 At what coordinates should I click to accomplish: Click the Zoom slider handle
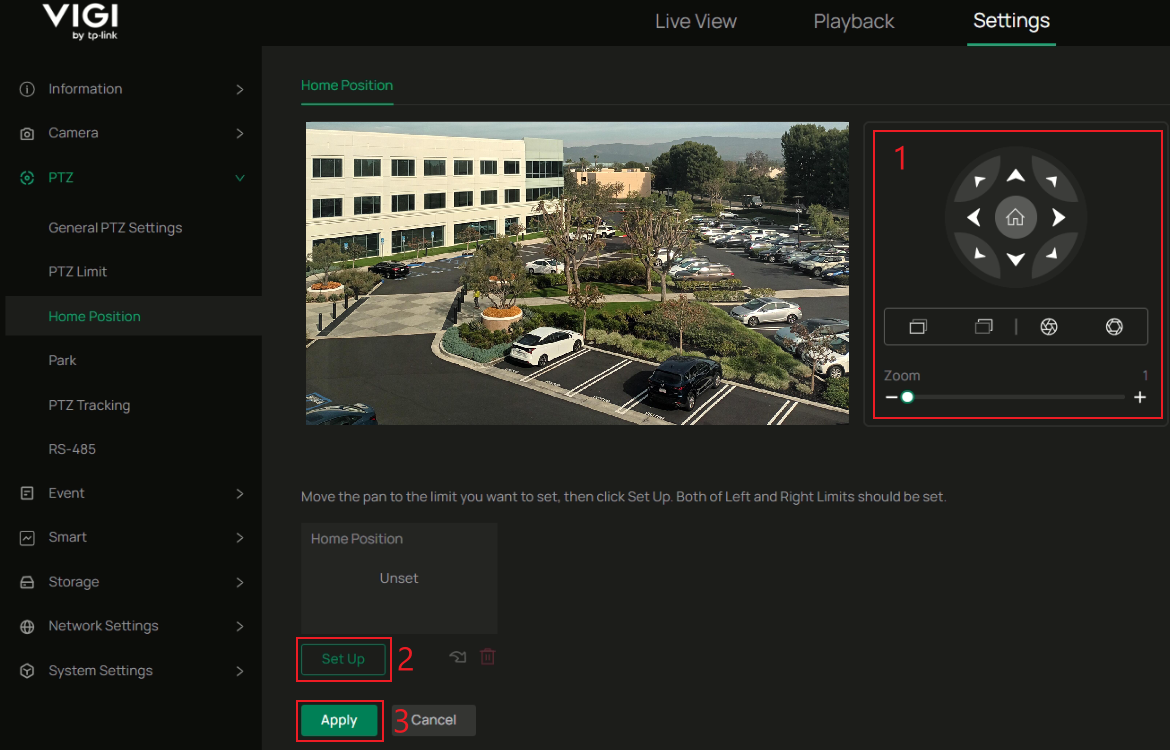coord(907,397)
